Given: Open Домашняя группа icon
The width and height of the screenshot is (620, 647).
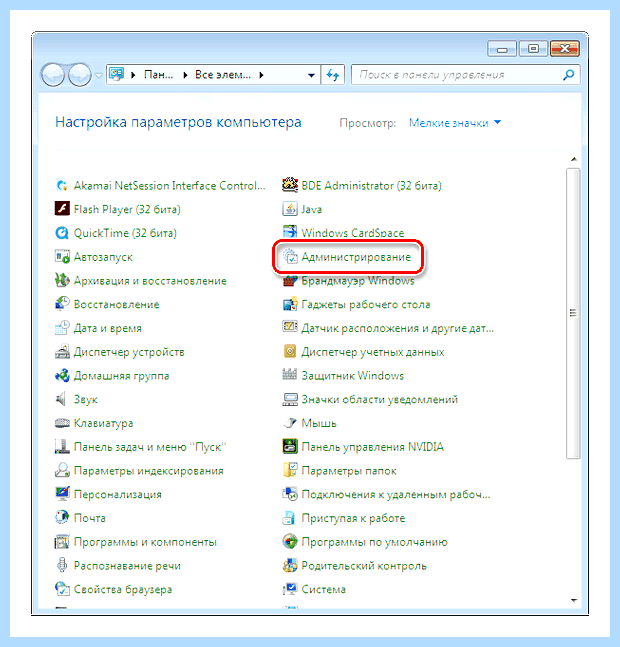Looking at the screenshot, I should tap(62, 375).
